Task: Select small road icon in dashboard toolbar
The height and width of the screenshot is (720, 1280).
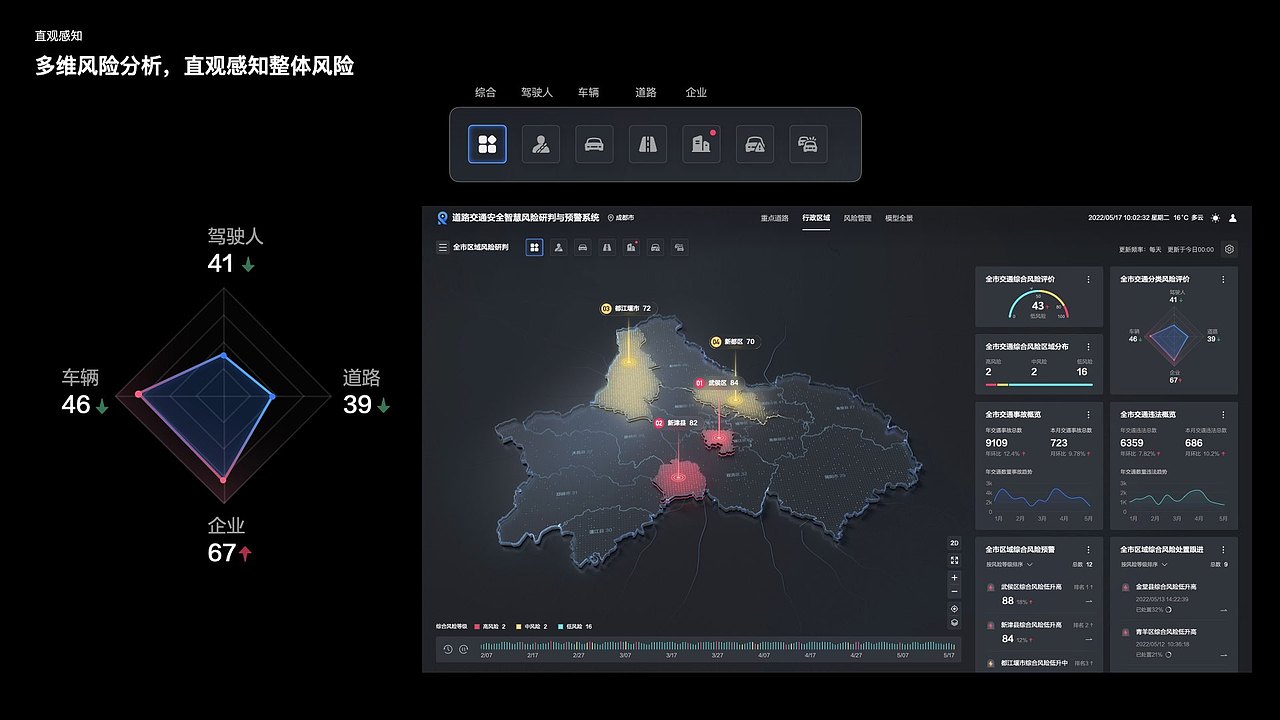Action: point(607,247)
